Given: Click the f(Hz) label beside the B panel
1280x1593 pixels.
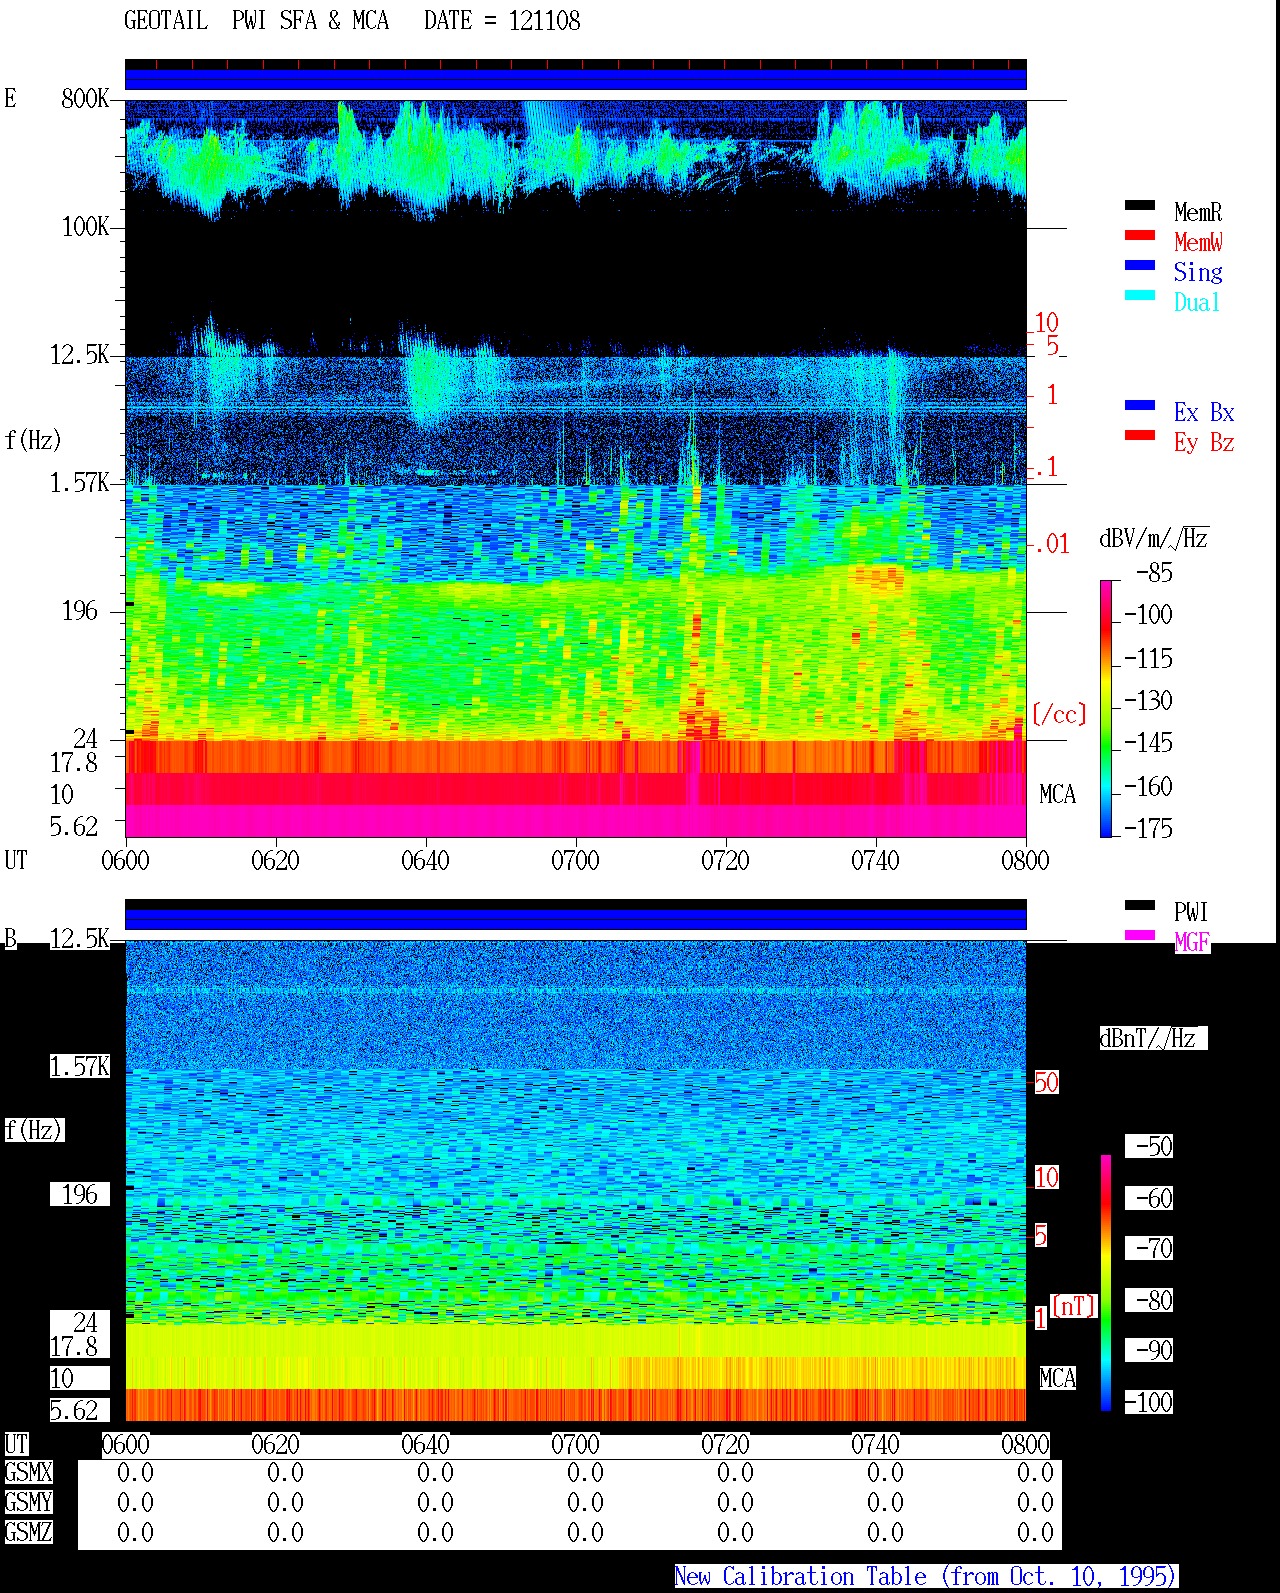Looking at the screenshot, I should click(33, 1130).
